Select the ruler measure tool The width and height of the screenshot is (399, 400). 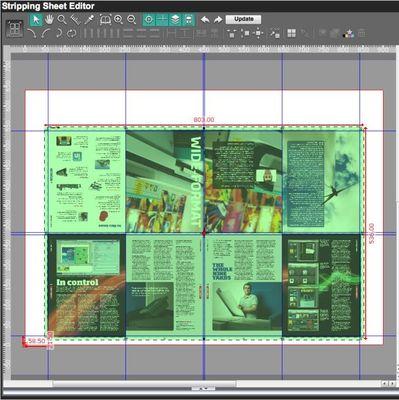point(76,20)
